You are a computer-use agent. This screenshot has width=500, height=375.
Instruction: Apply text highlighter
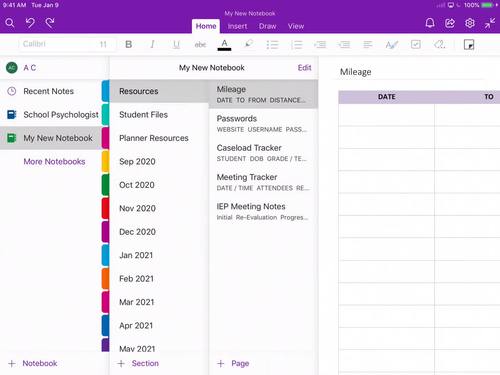pos(249,44)
